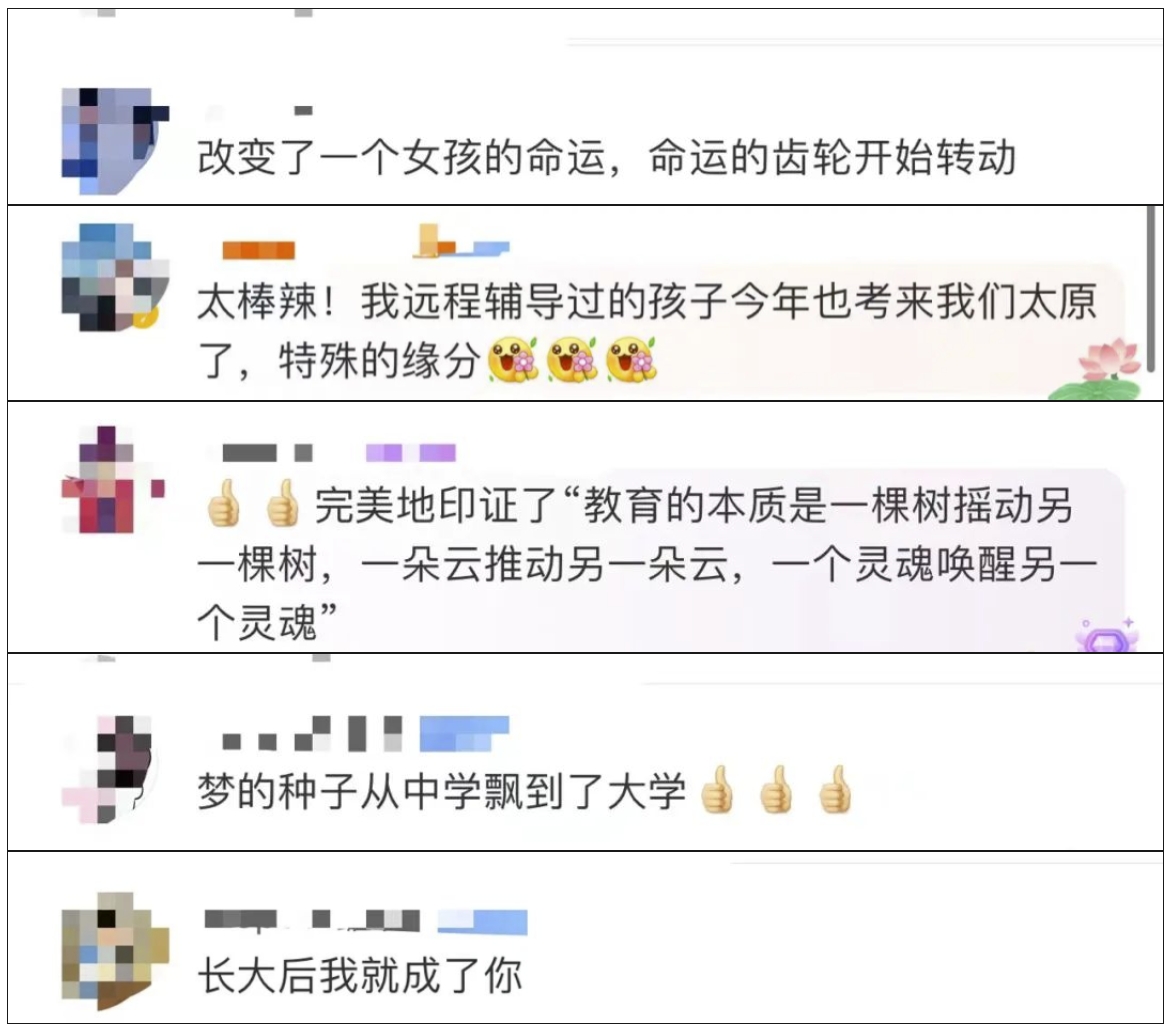
Task: Click blue badge above '梦的种子' comment
Action: coord(464,734)
